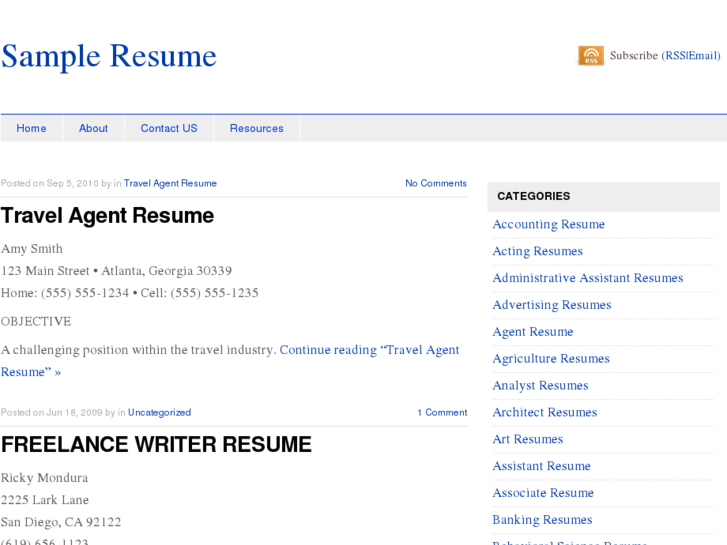Image resolution: width=727 pixels, height=545 pixels.
Task: Open the Resources menu item
Action: [x=256, y=128]
